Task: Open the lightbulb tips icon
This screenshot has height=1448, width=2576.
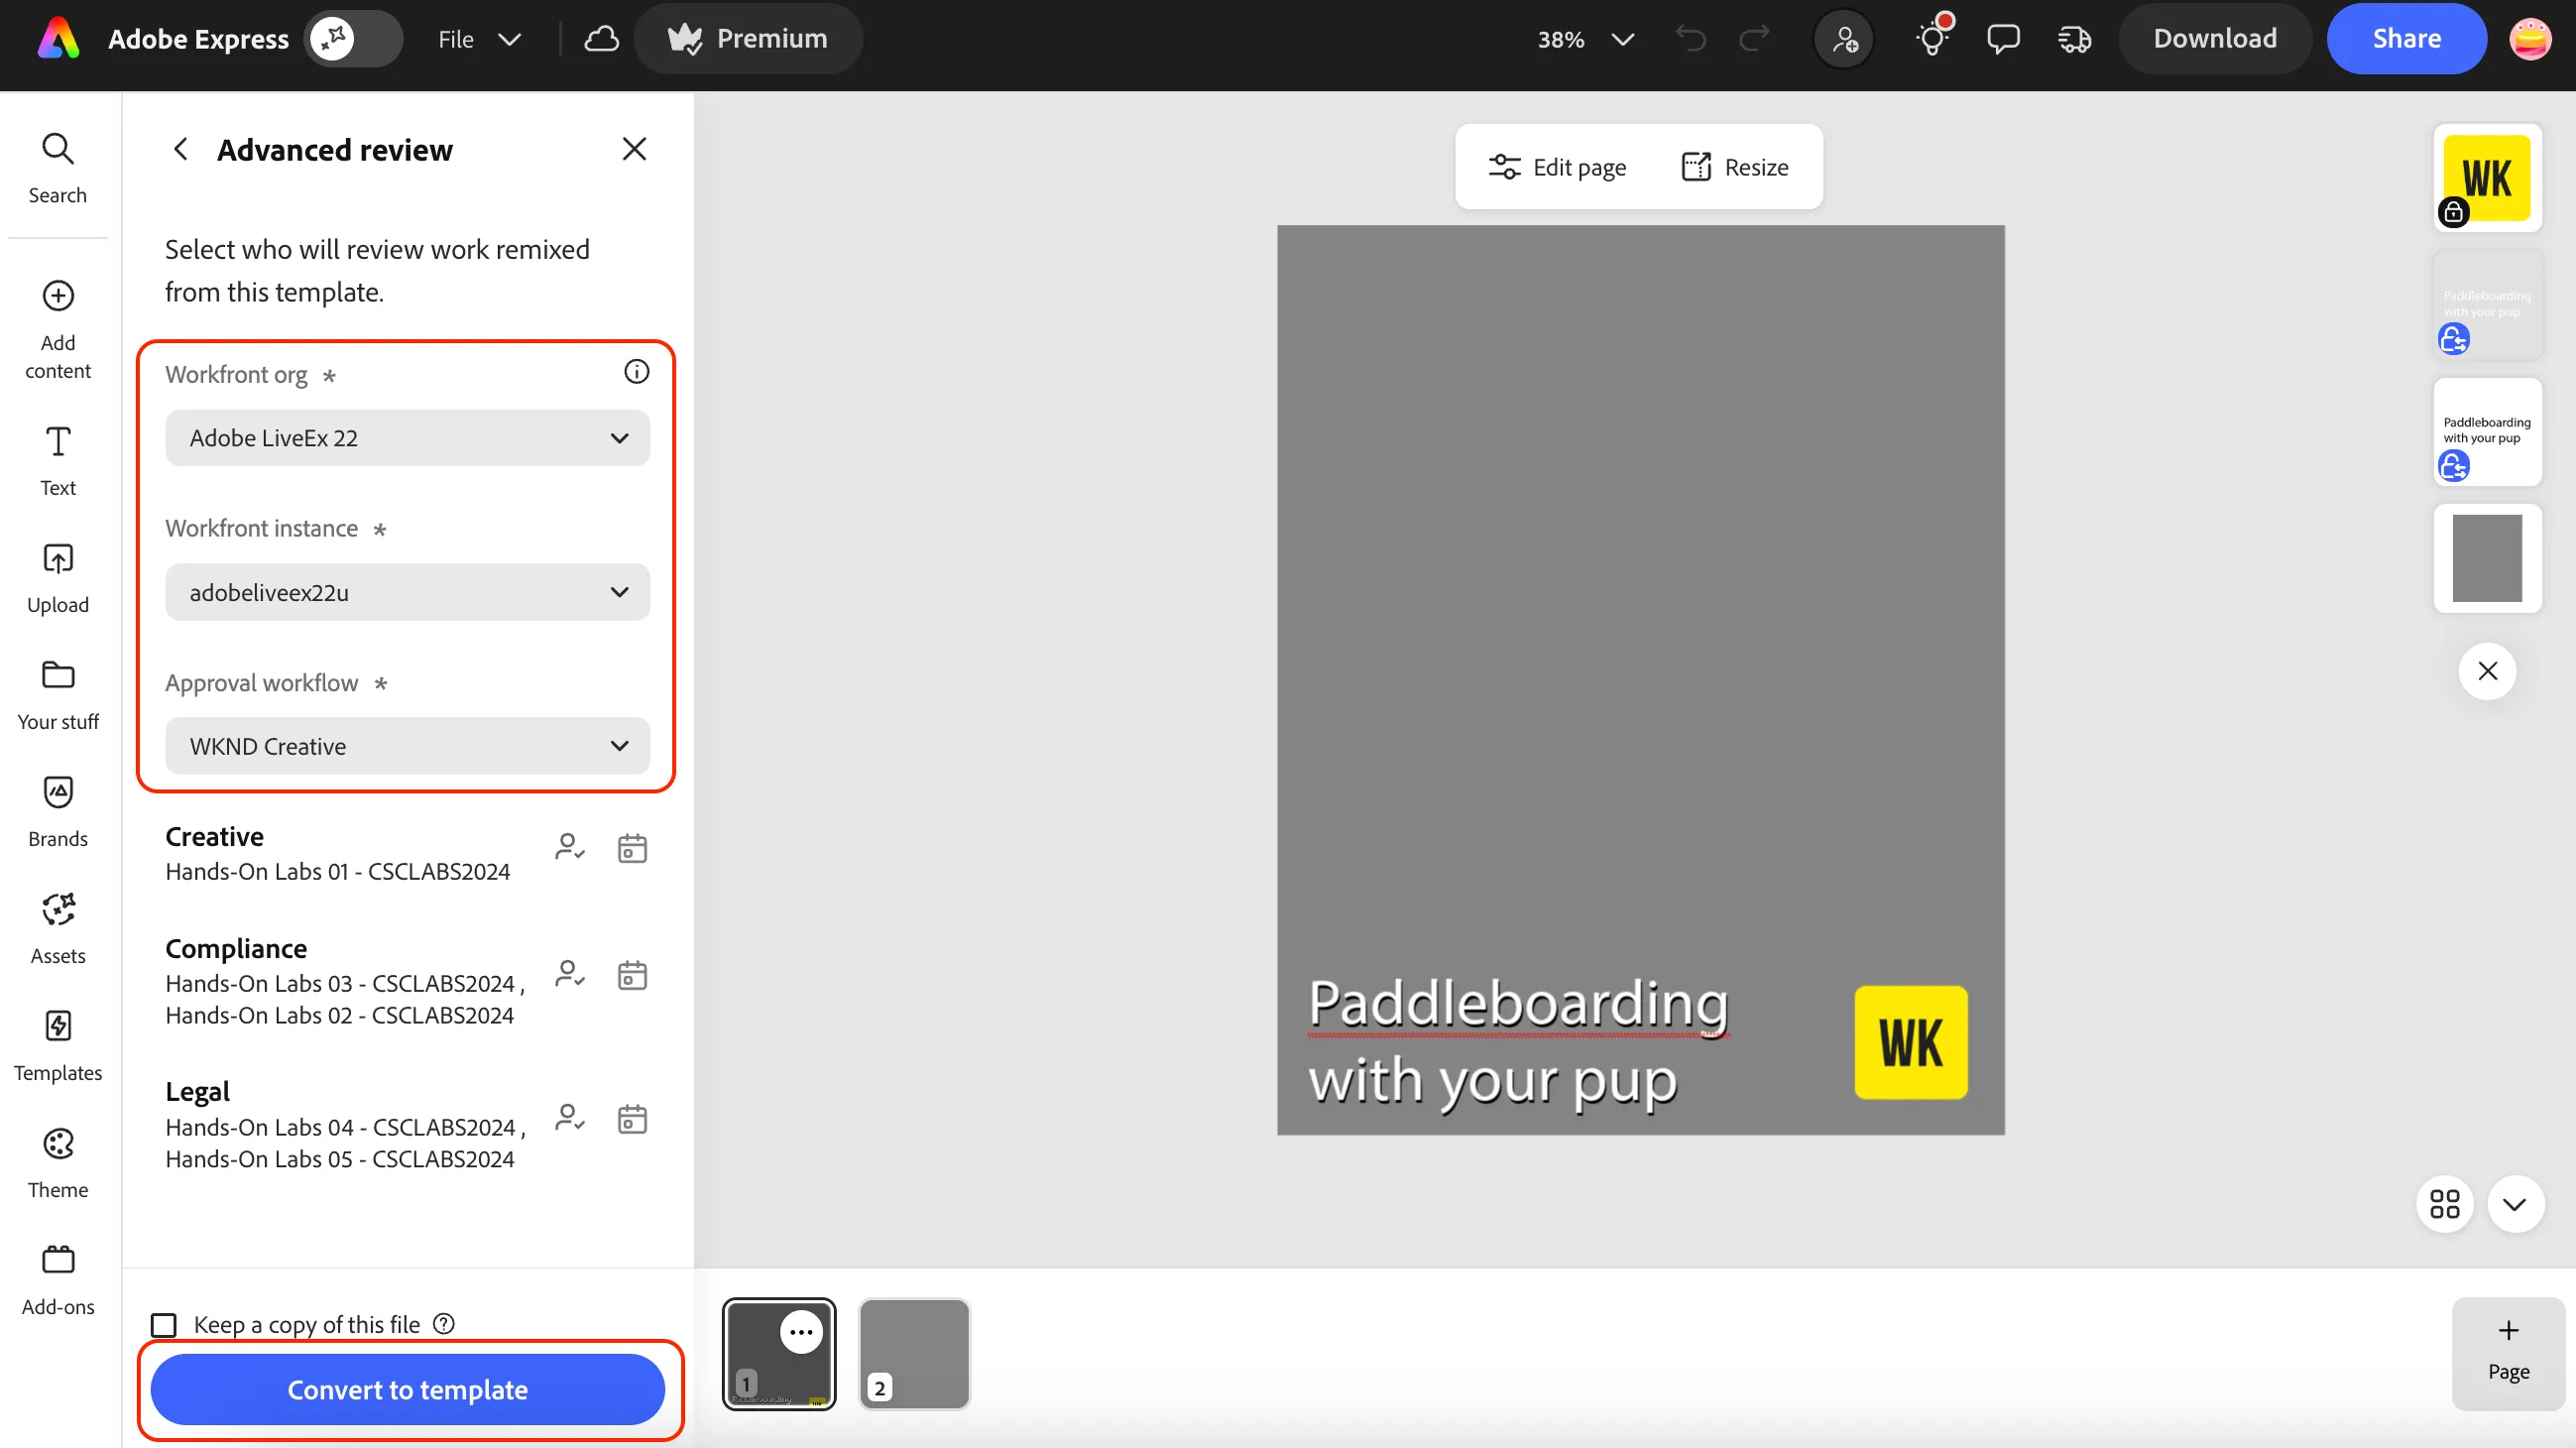Action: click(1932, 39)
